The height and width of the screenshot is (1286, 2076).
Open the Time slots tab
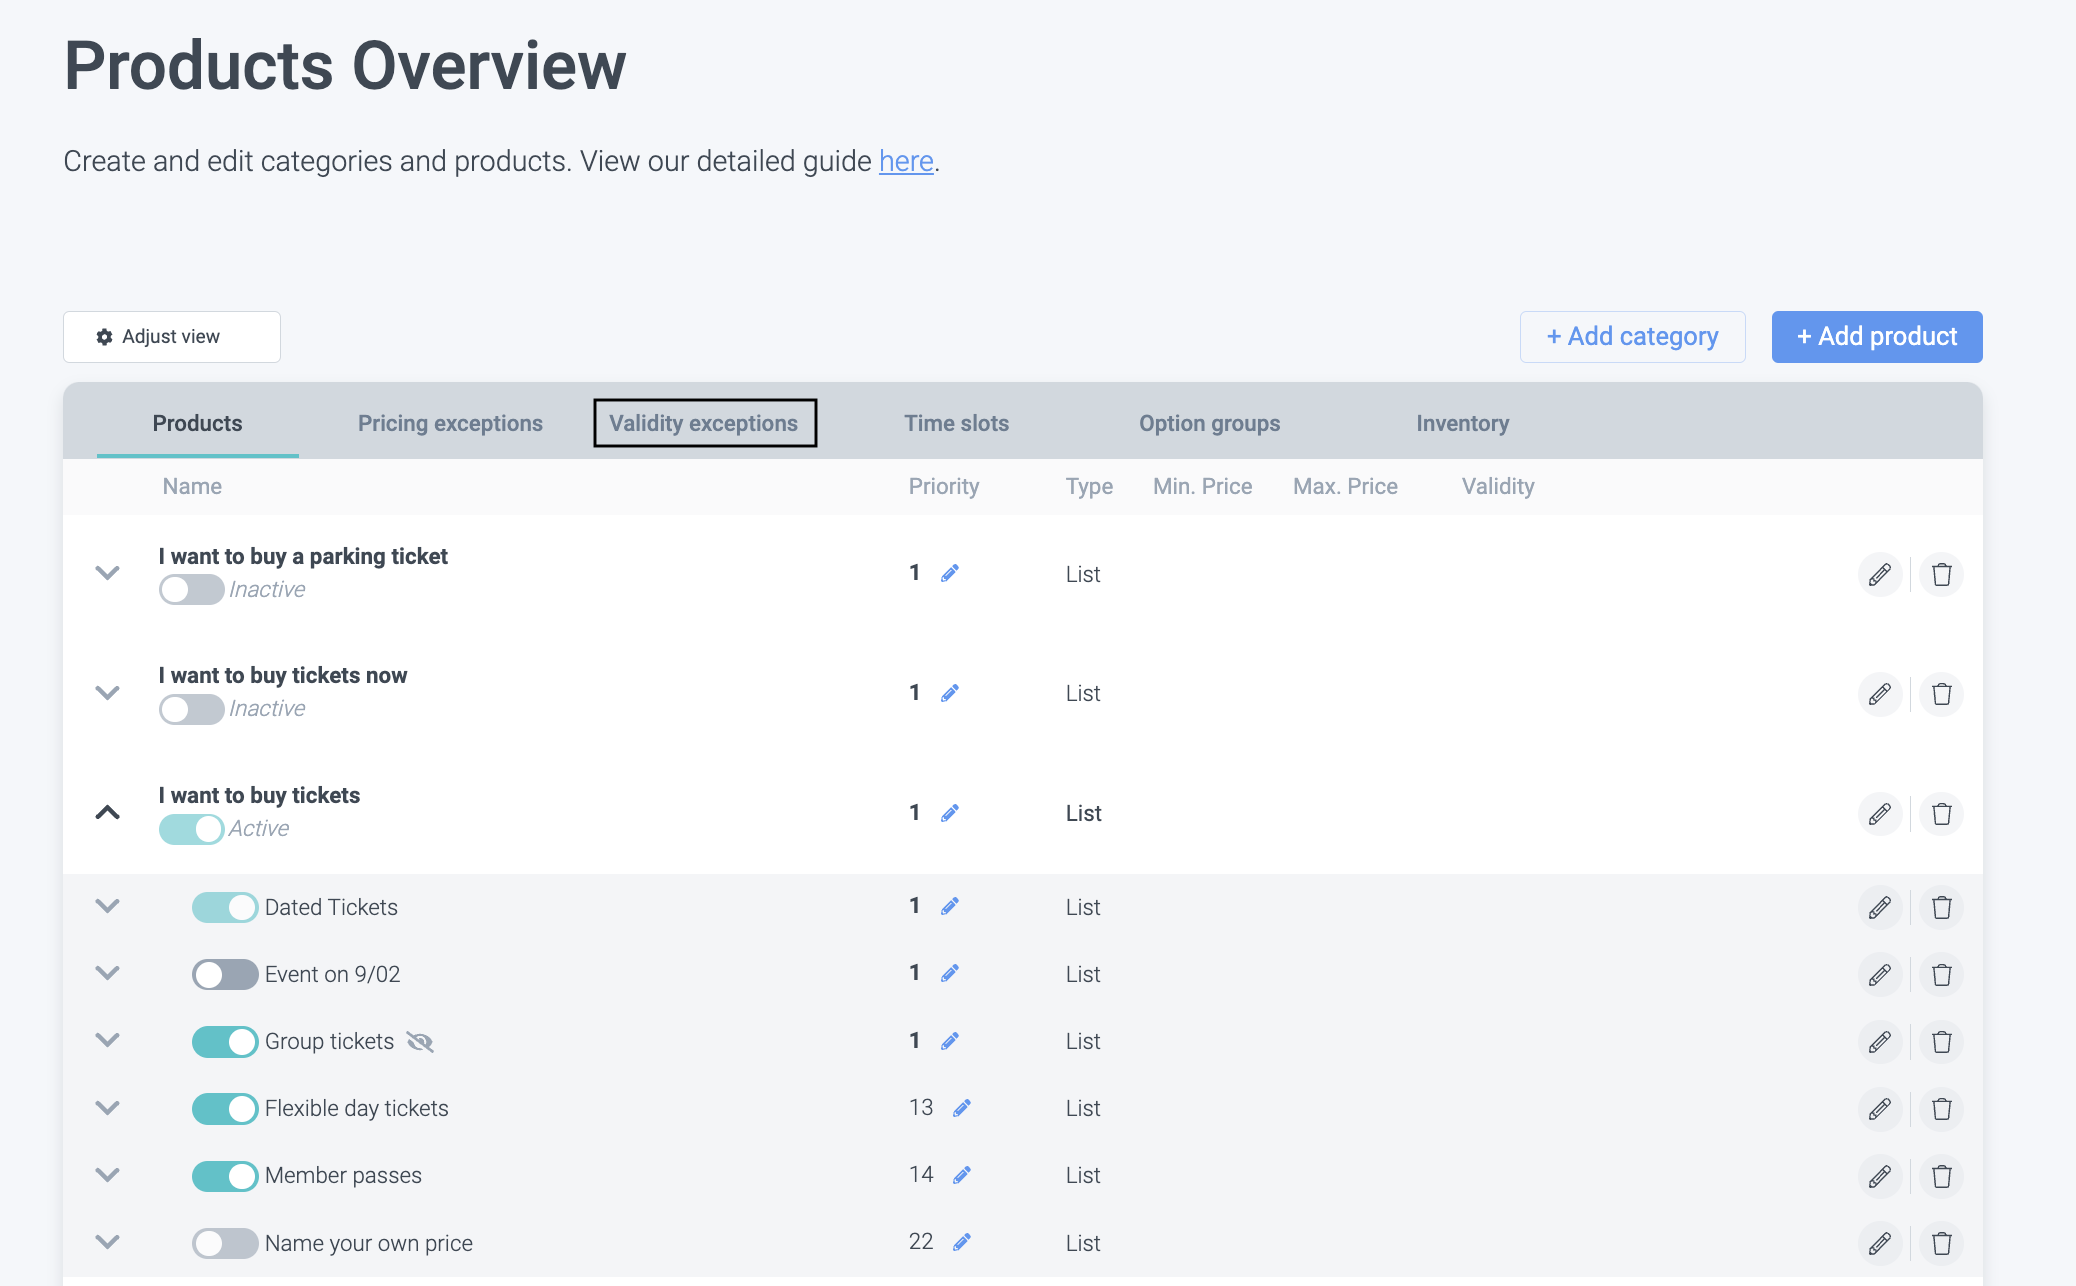click(956, 423)
